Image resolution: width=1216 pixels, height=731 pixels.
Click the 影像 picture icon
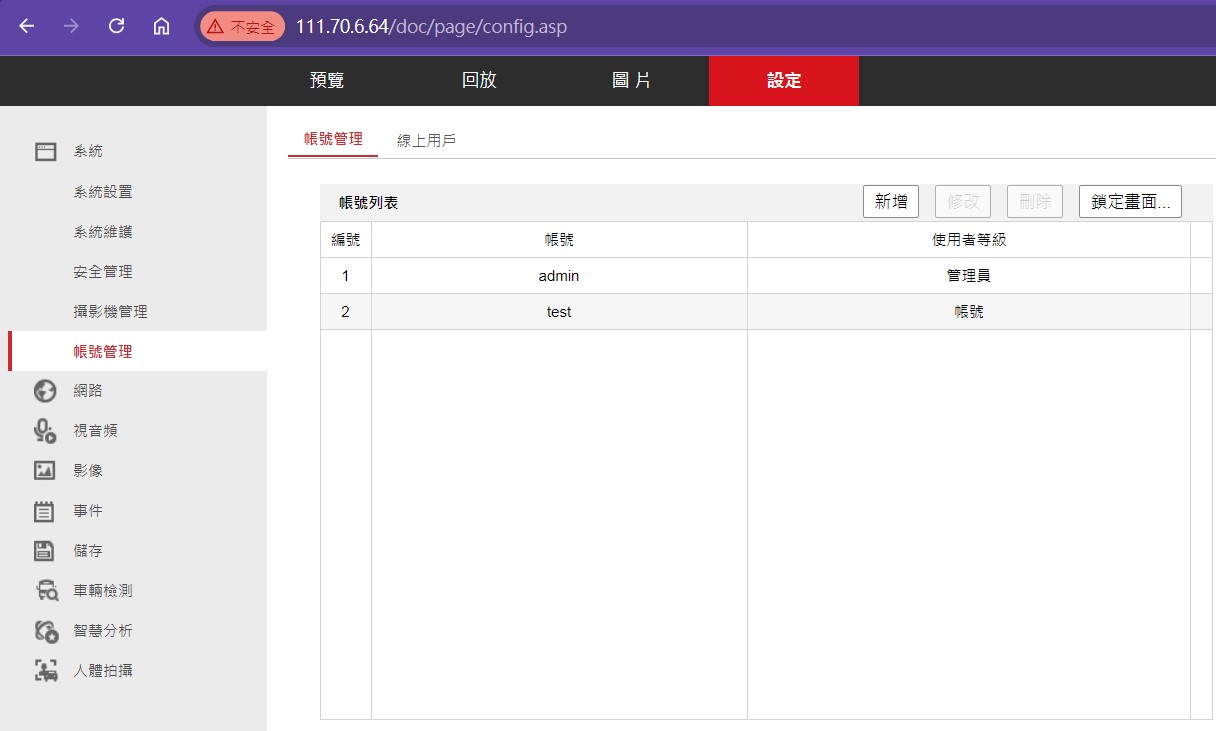[x=45, y=470]
